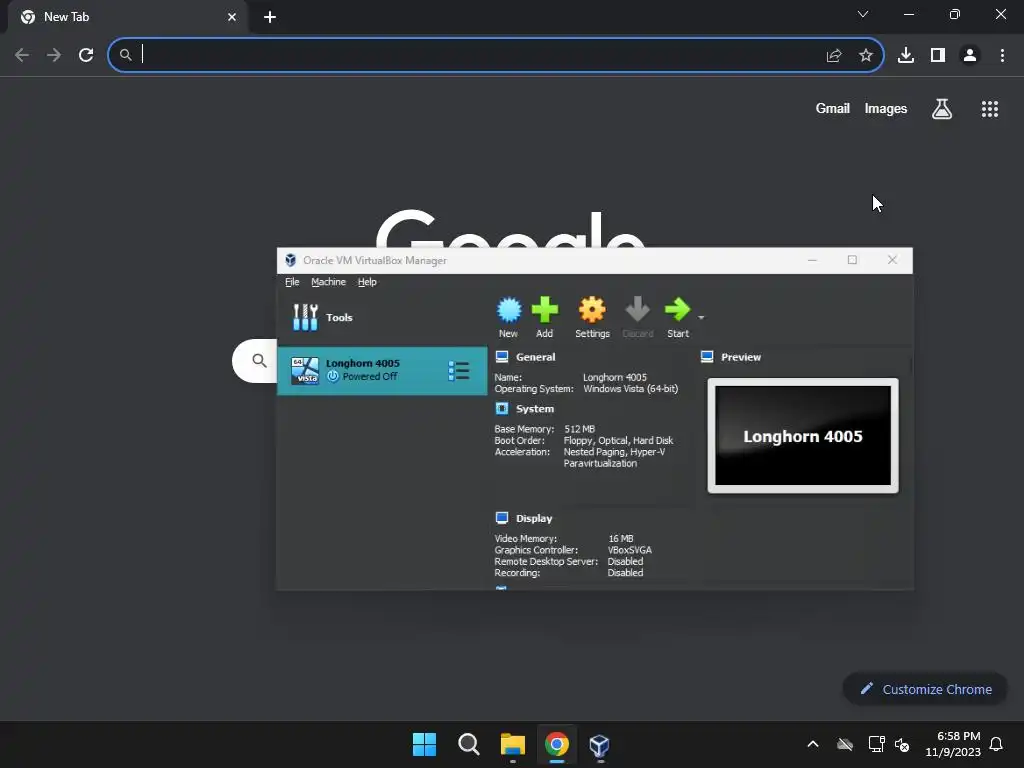Image resolution: width=1024 pixels, height=768 pixels.
Task: Click the Customize Chrome button
Action: tap(925, 689)
